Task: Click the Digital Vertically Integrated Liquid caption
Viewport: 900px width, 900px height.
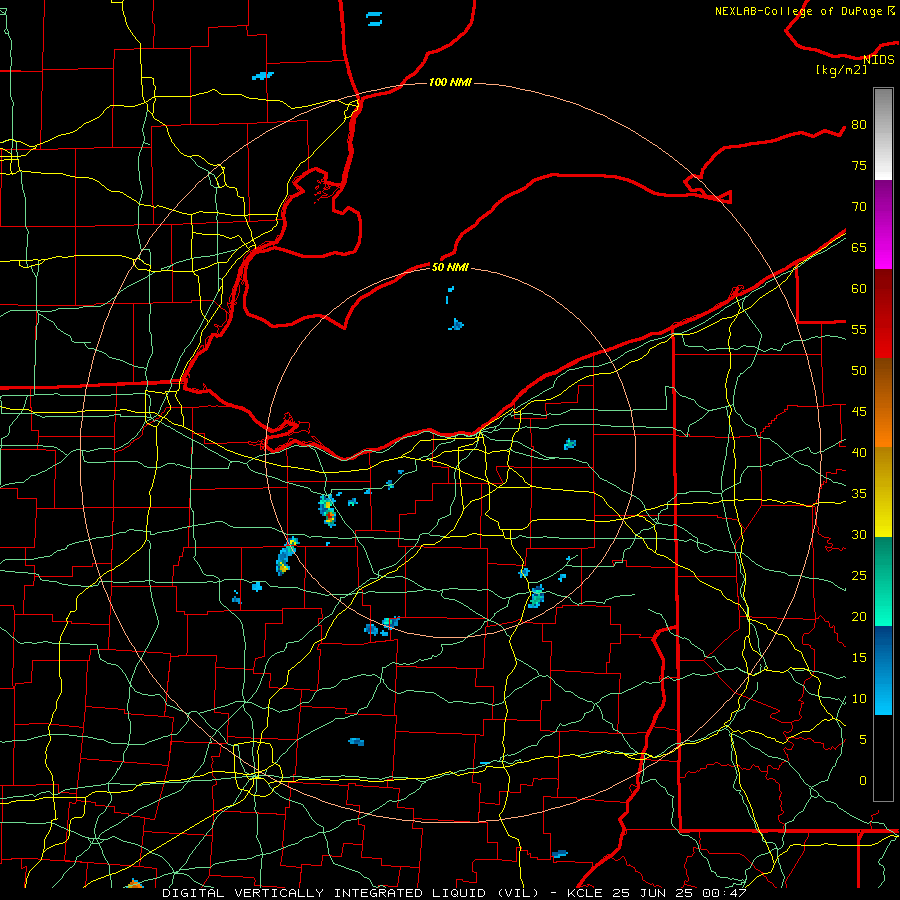Action: click(454, 893)
